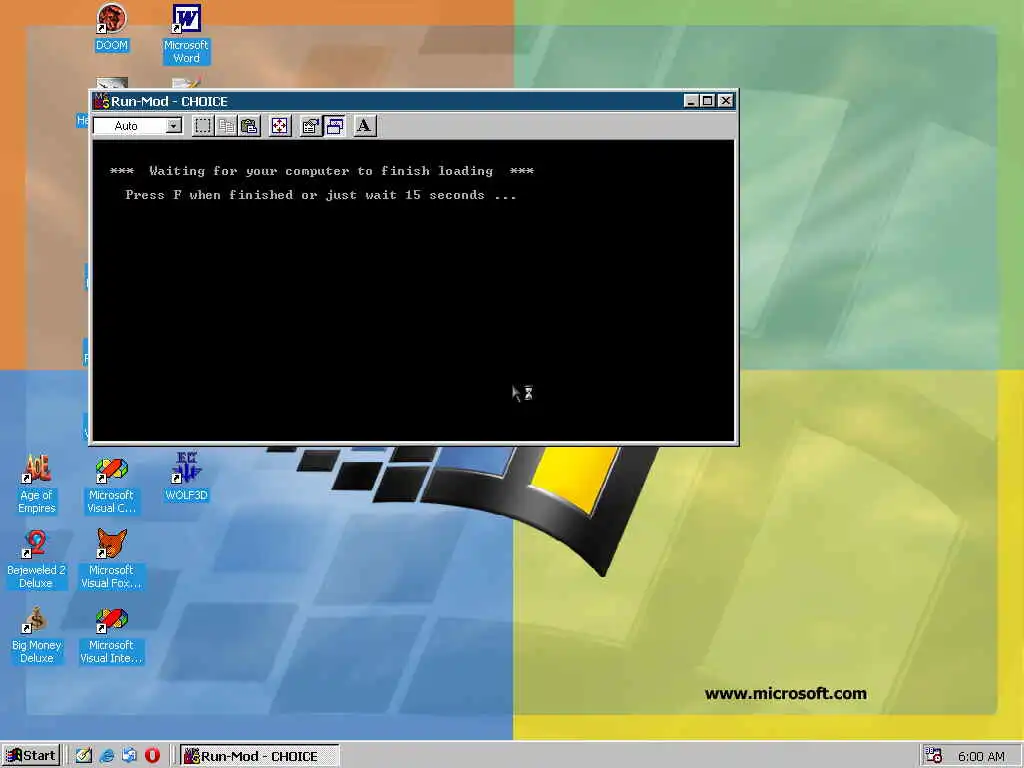Select the partly hidden icon below DOOM
This screenshot has width=1024, height=768.
[x=112, y=84]
